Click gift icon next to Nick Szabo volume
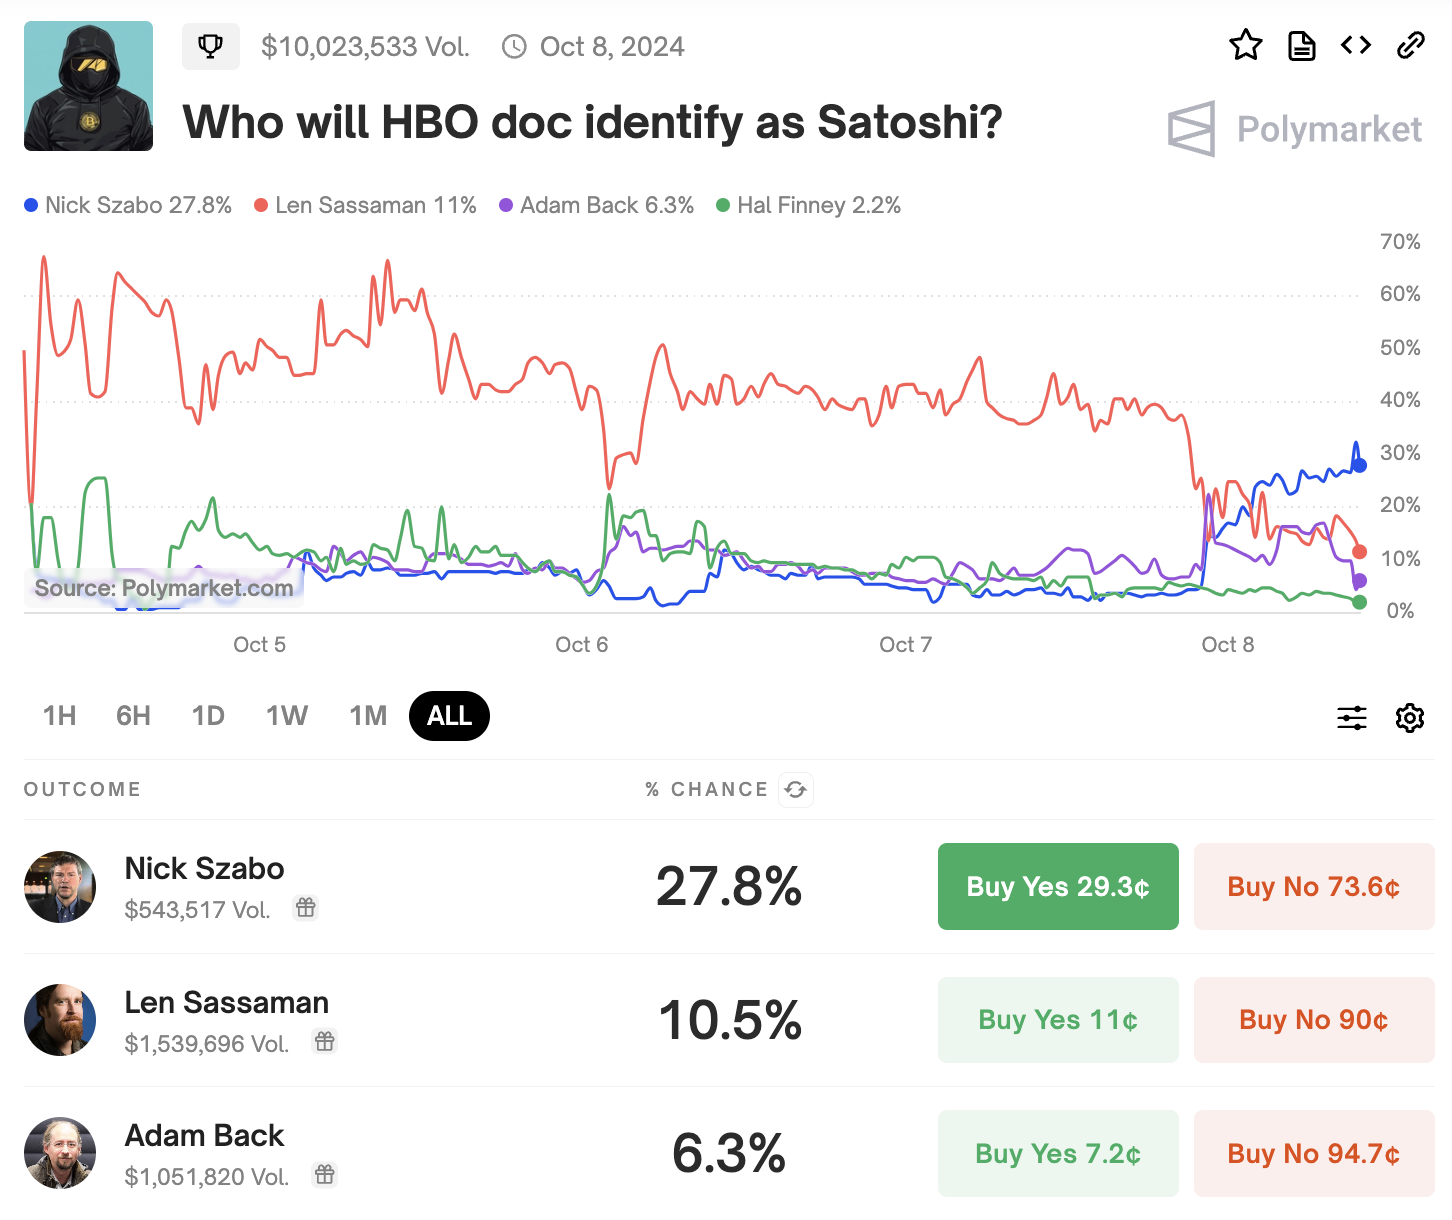Screen dimensions: 1452x1220 tap(306, 908)
